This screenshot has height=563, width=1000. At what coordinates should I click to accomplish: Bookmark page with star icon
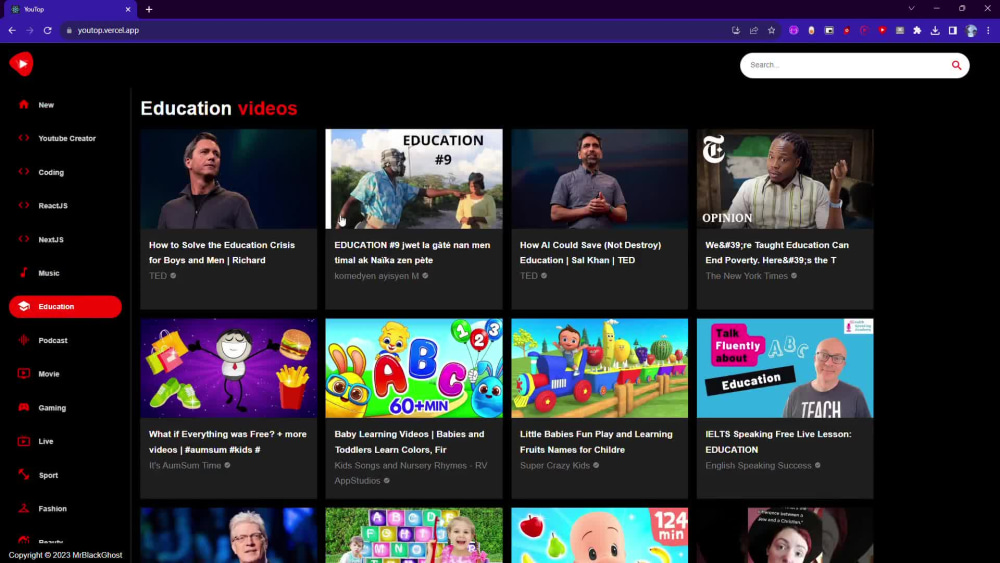[771, 30]
